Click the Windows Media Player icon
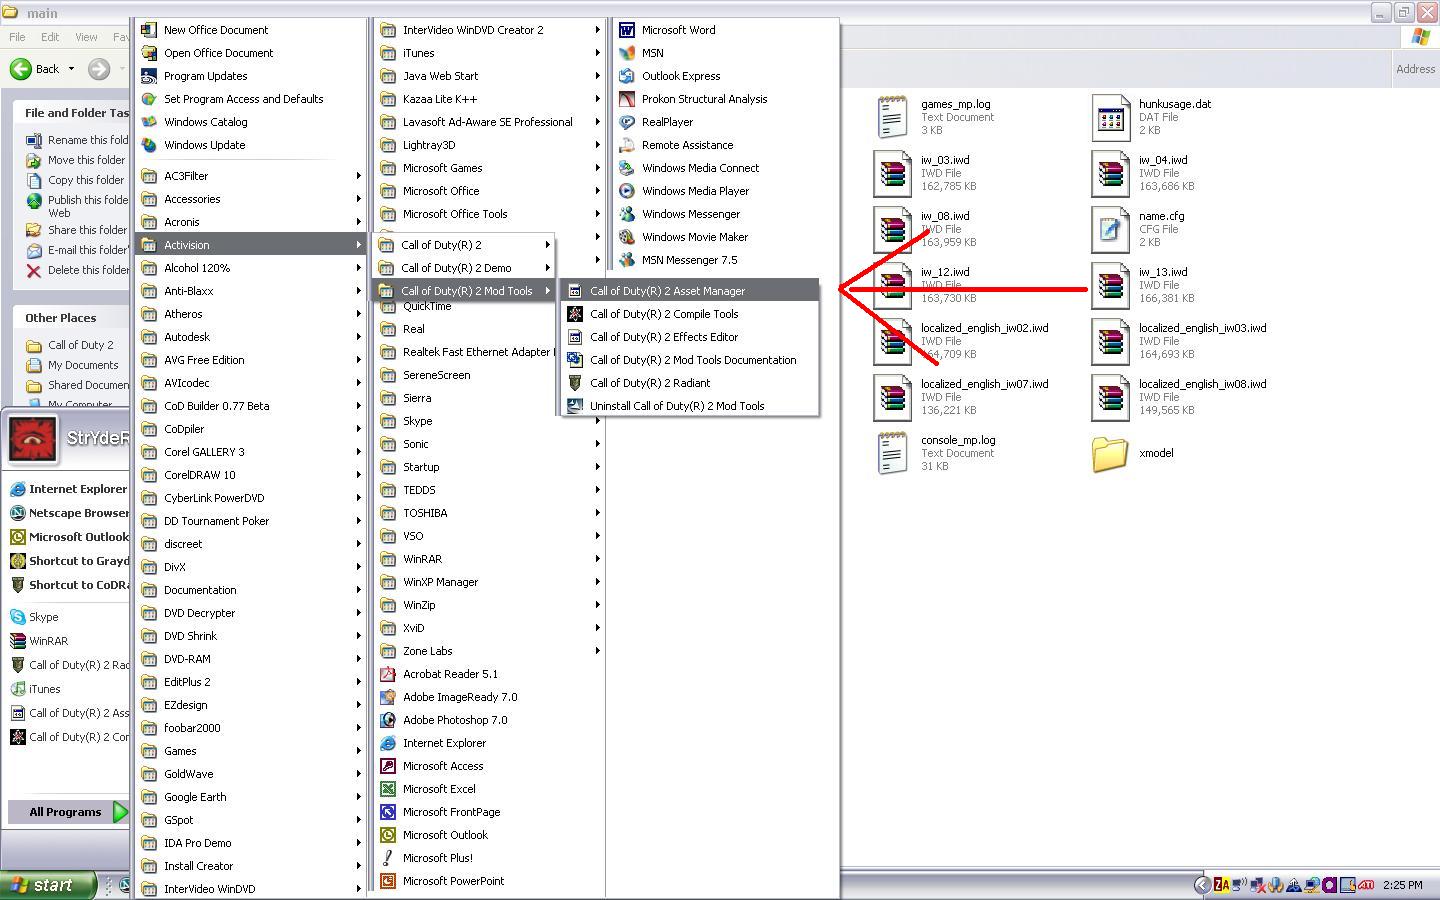Screen dimensions: 1440x900 (627, 191)
